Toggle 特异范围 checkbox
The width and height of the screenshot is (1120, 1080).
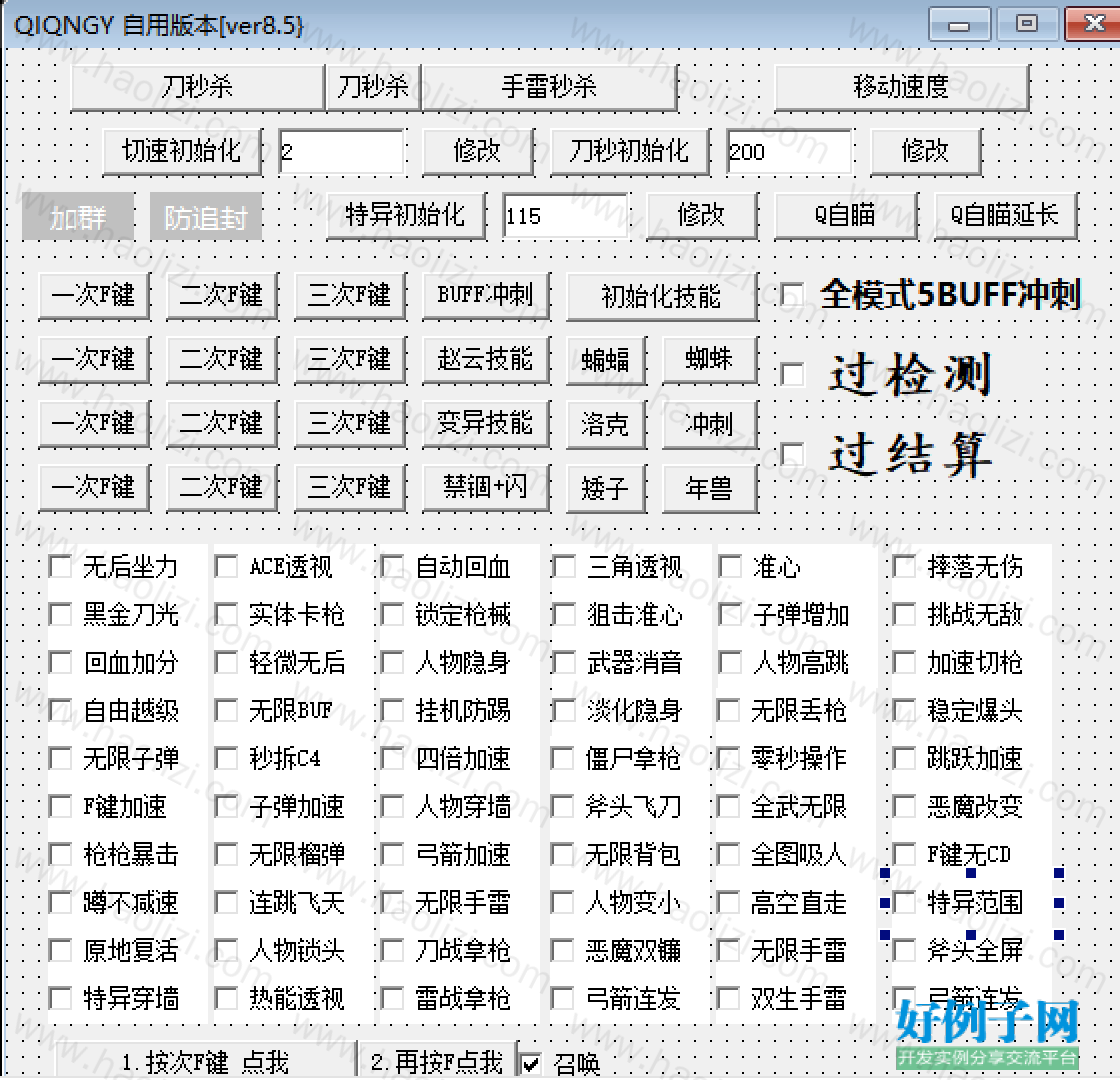[x=904, y=903]
